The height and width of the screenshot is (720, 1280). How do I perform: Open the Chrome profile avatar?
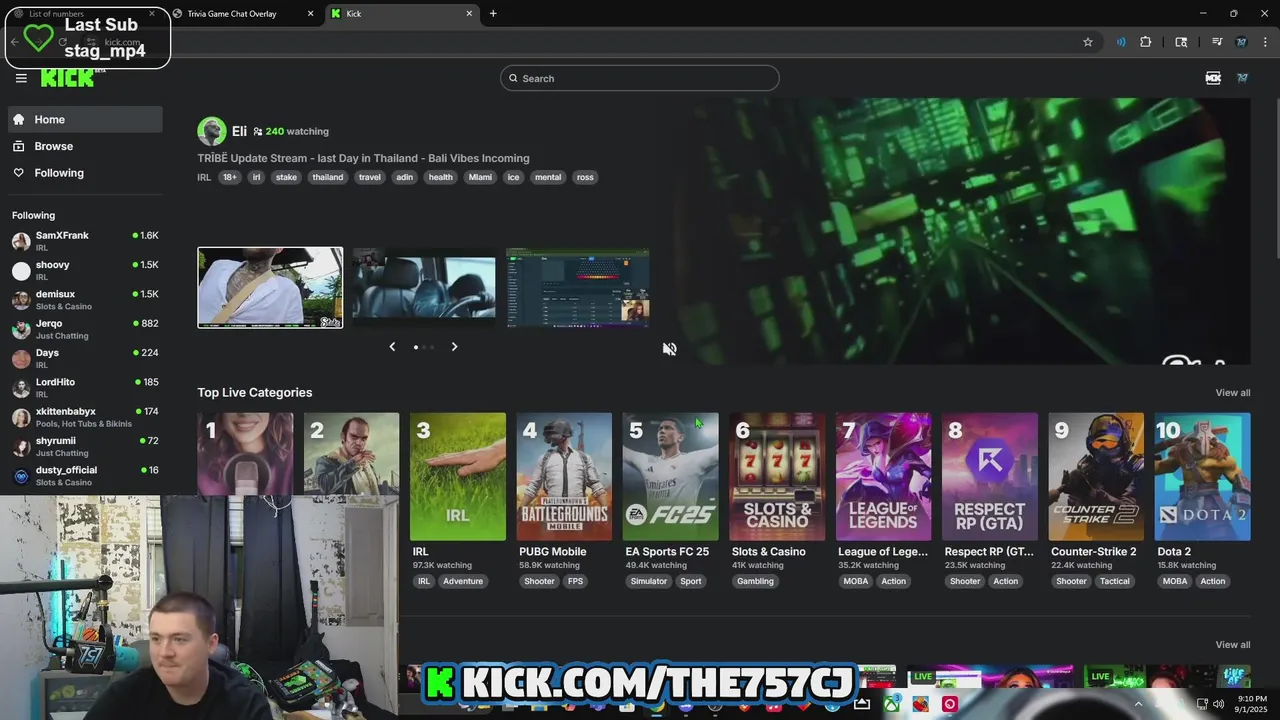pos(1241,42)
